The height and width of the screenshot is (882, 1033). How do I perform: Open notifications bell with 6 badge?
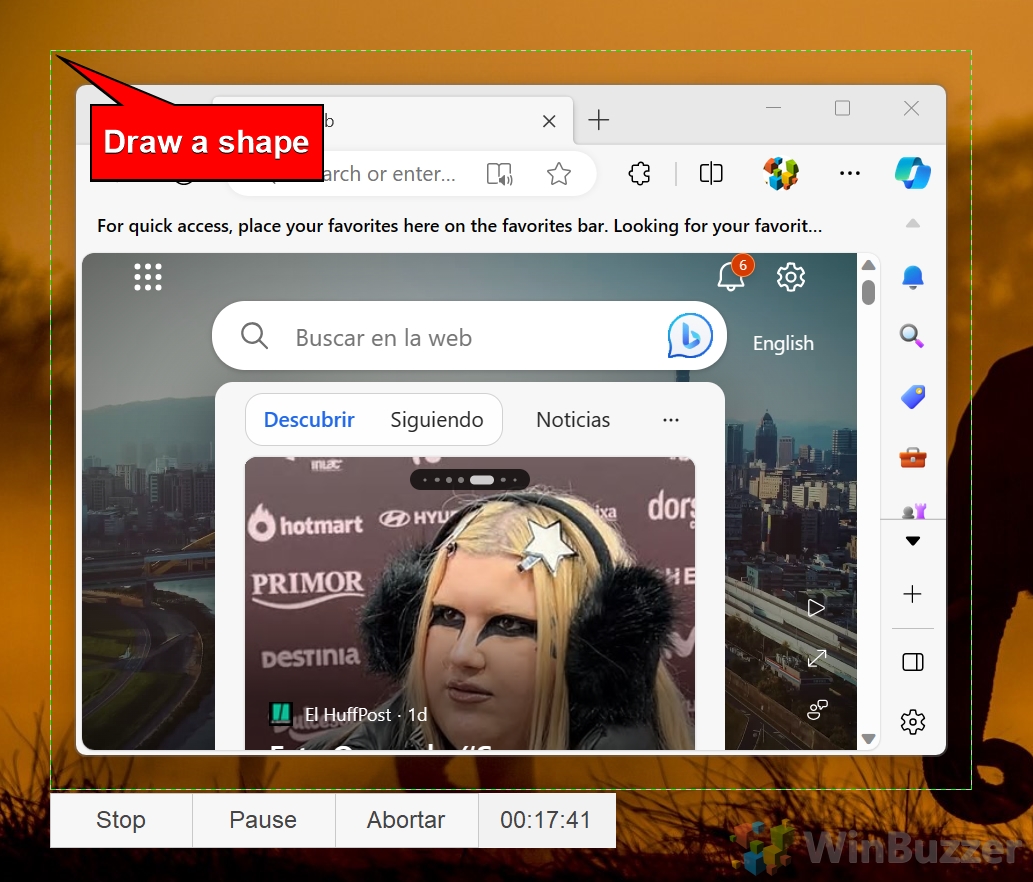[731, 275]
